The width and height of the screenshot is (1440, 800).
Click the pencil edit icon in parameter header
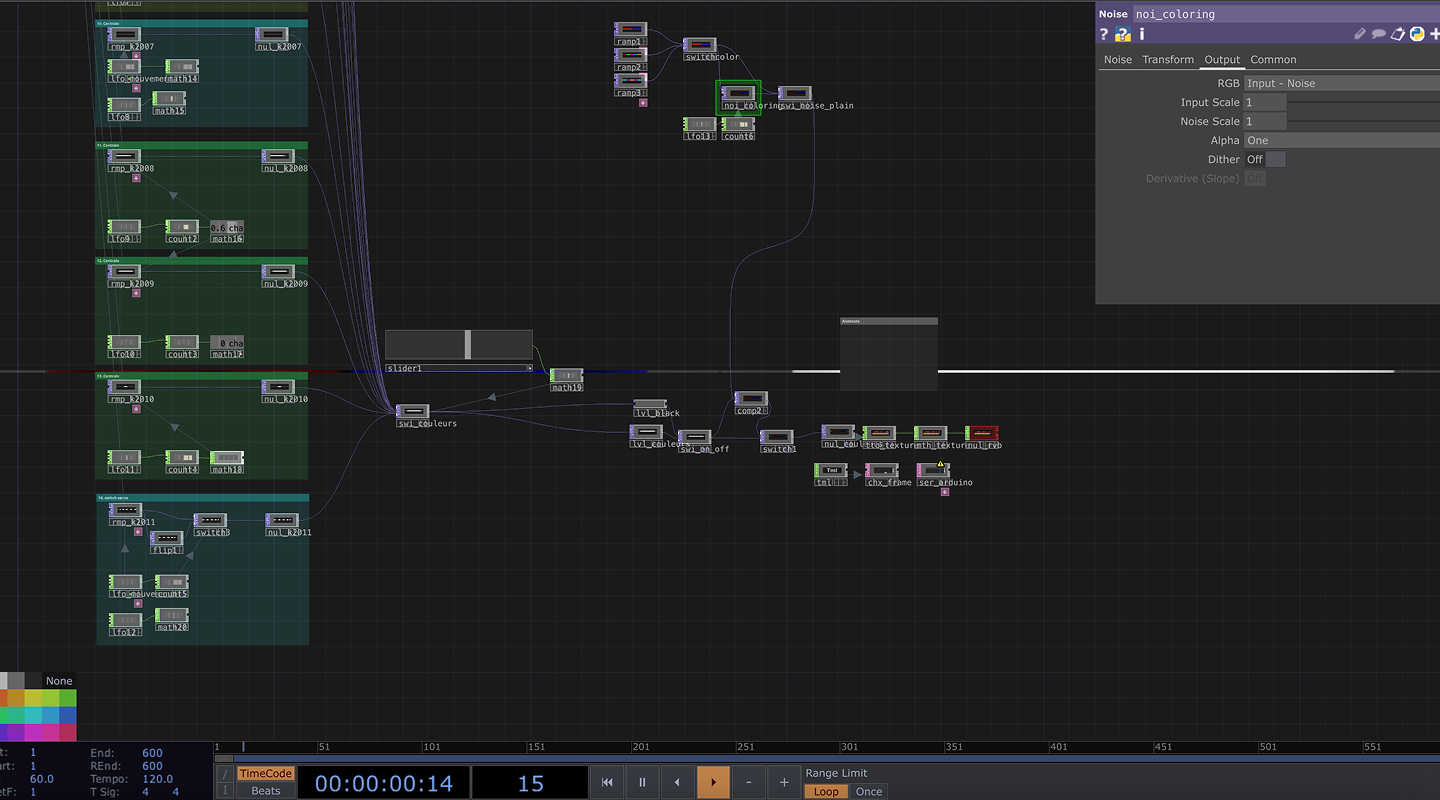coord(1360,34)
